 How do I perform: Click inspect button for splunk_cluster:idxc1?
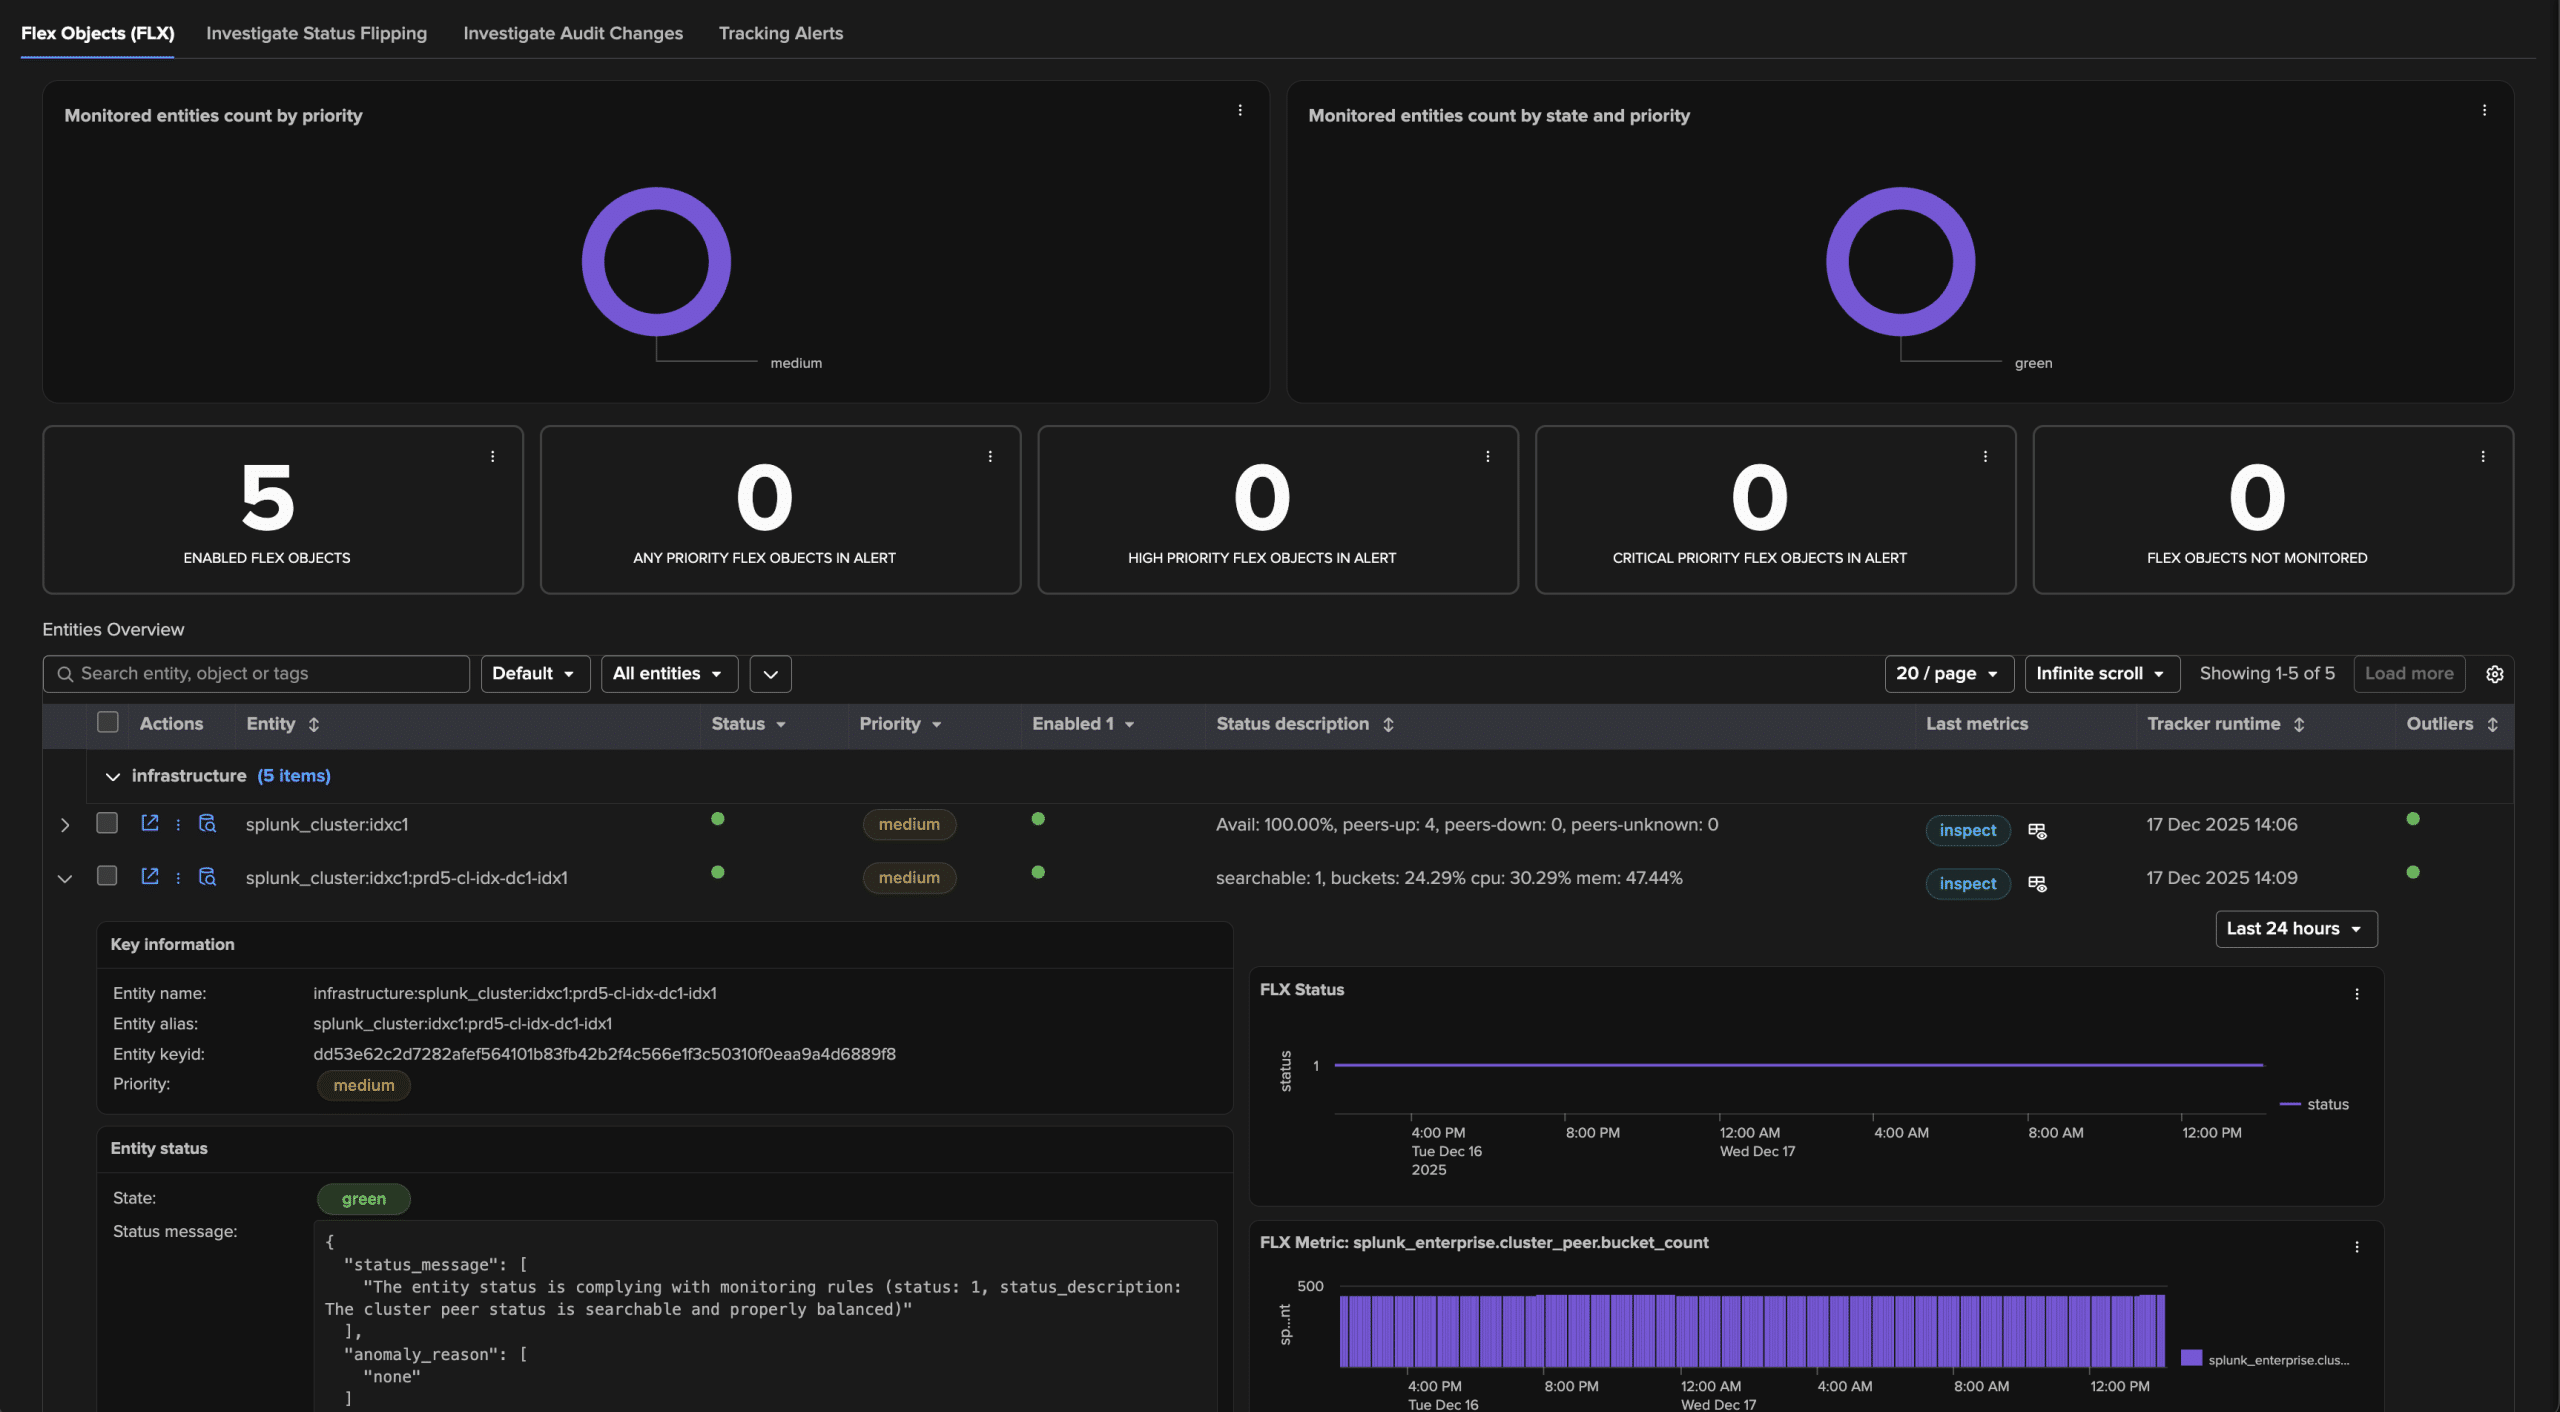point(1966,830)
